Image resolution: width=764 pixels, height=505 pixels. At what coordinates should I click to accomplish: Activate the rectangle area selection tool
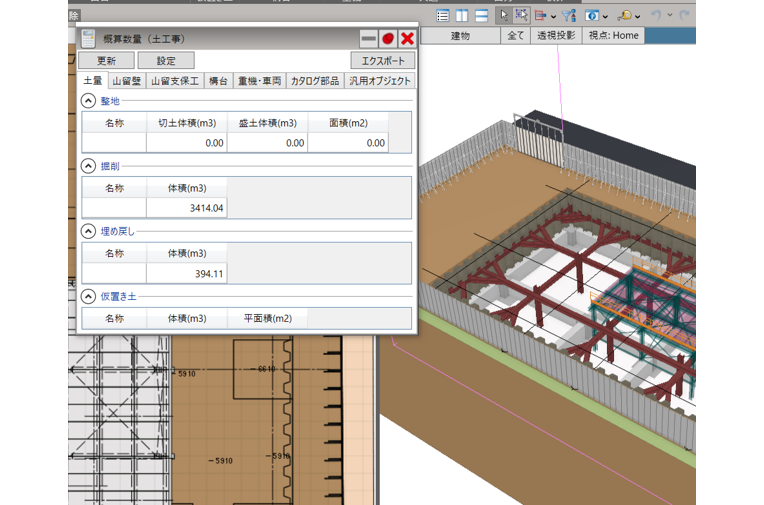(521, 15)
